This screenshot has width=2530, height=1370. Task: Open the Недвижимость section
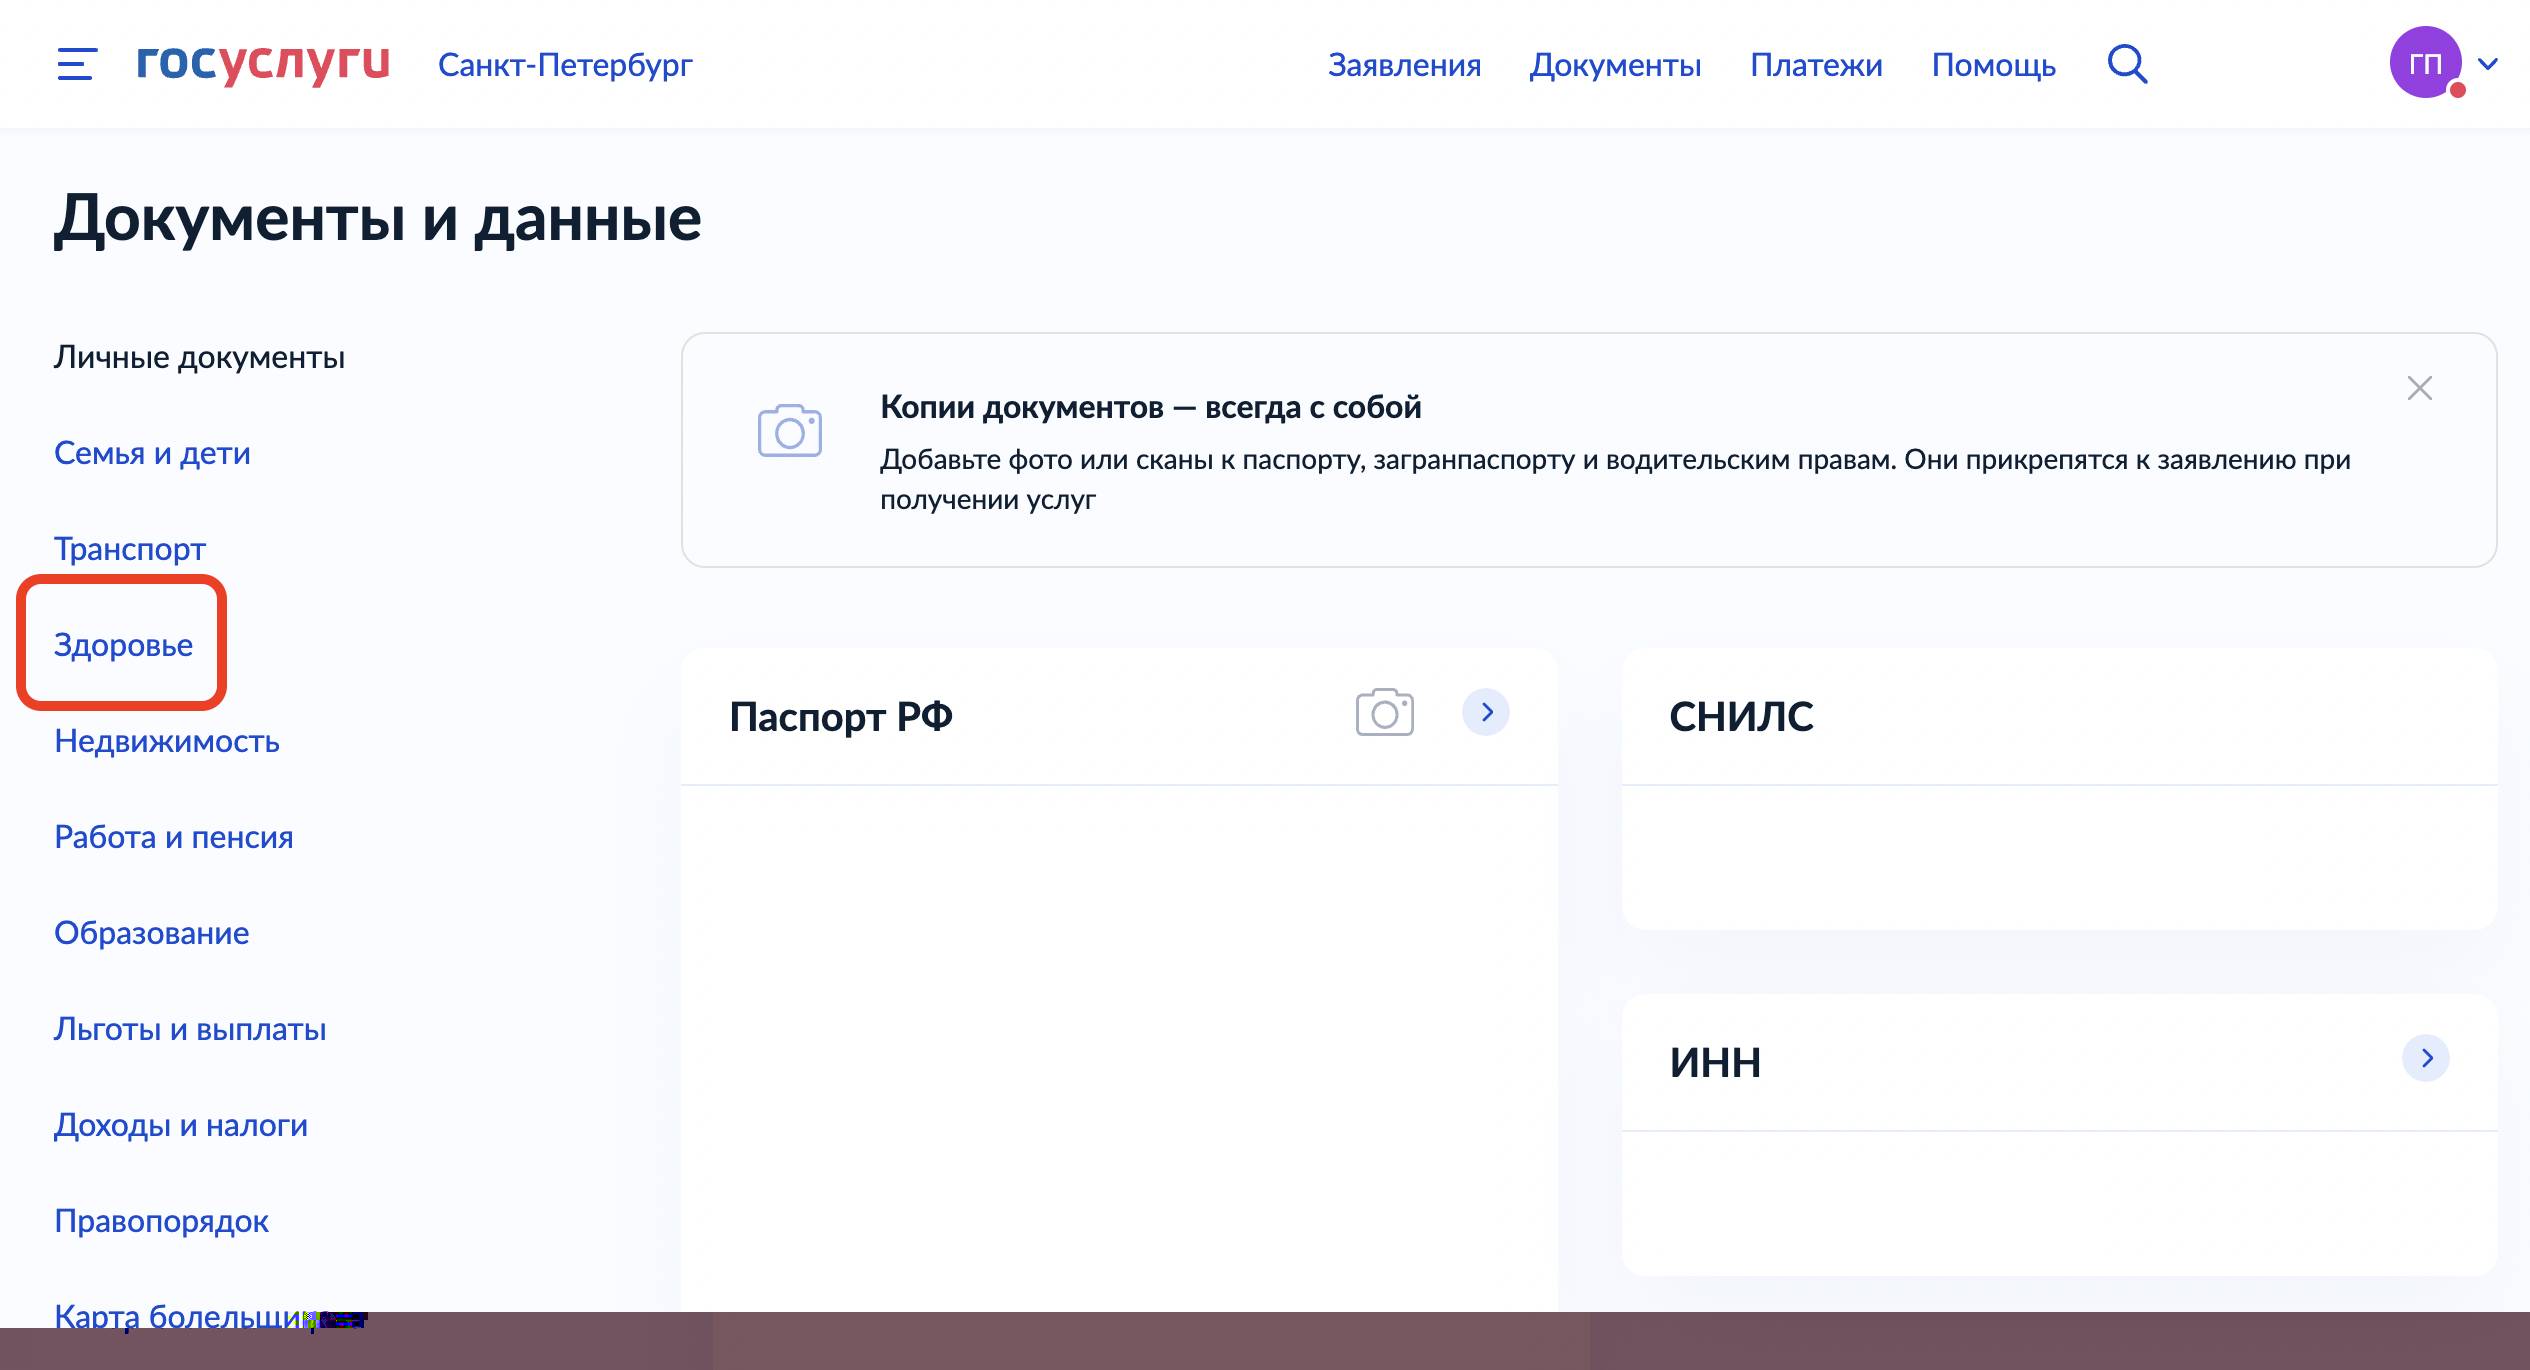pyautogui.click(x=167, y=741)
